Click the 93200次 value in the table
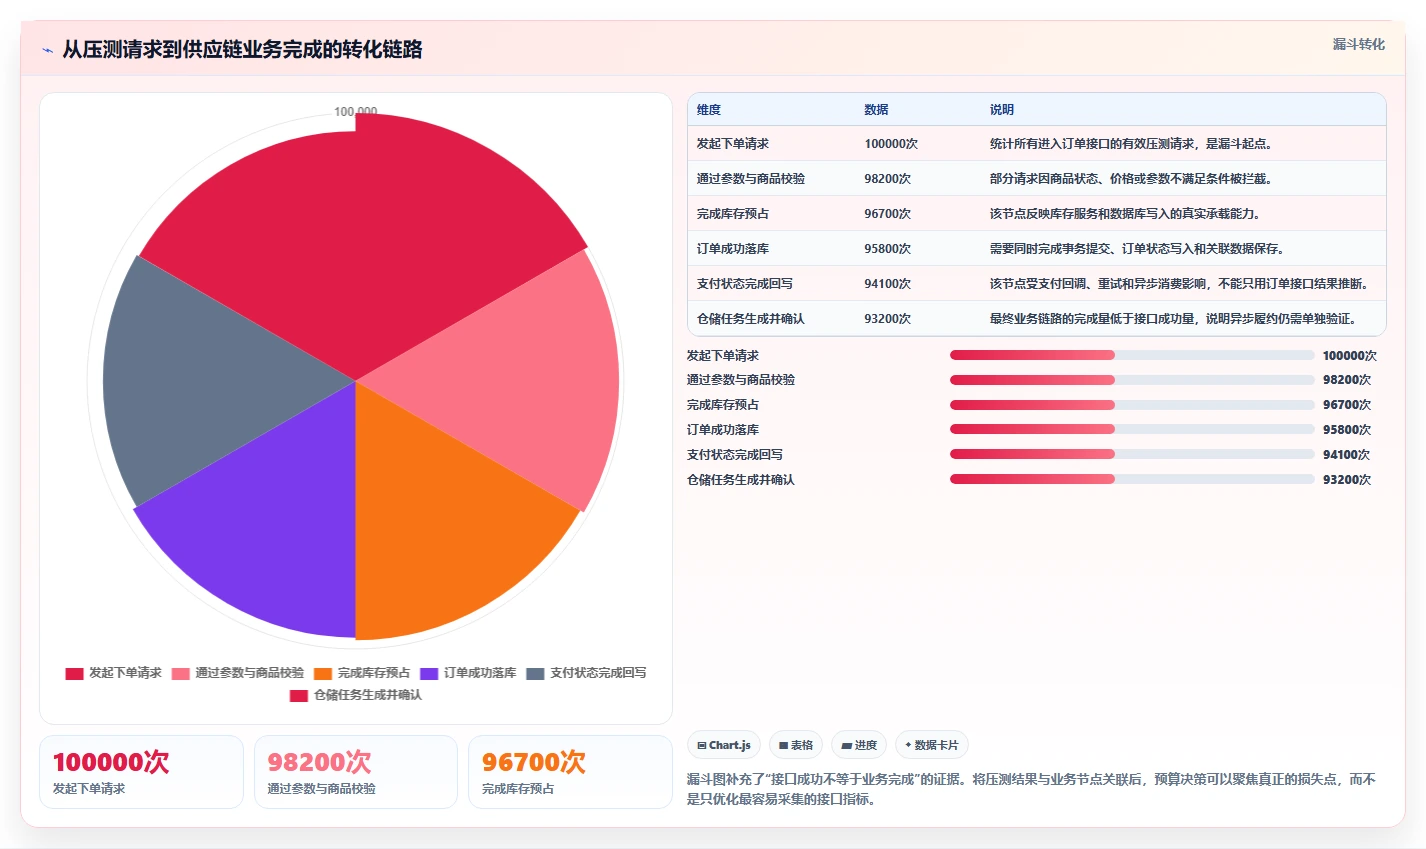Screen dimensions: 1426x849 (x=888, y=319)
